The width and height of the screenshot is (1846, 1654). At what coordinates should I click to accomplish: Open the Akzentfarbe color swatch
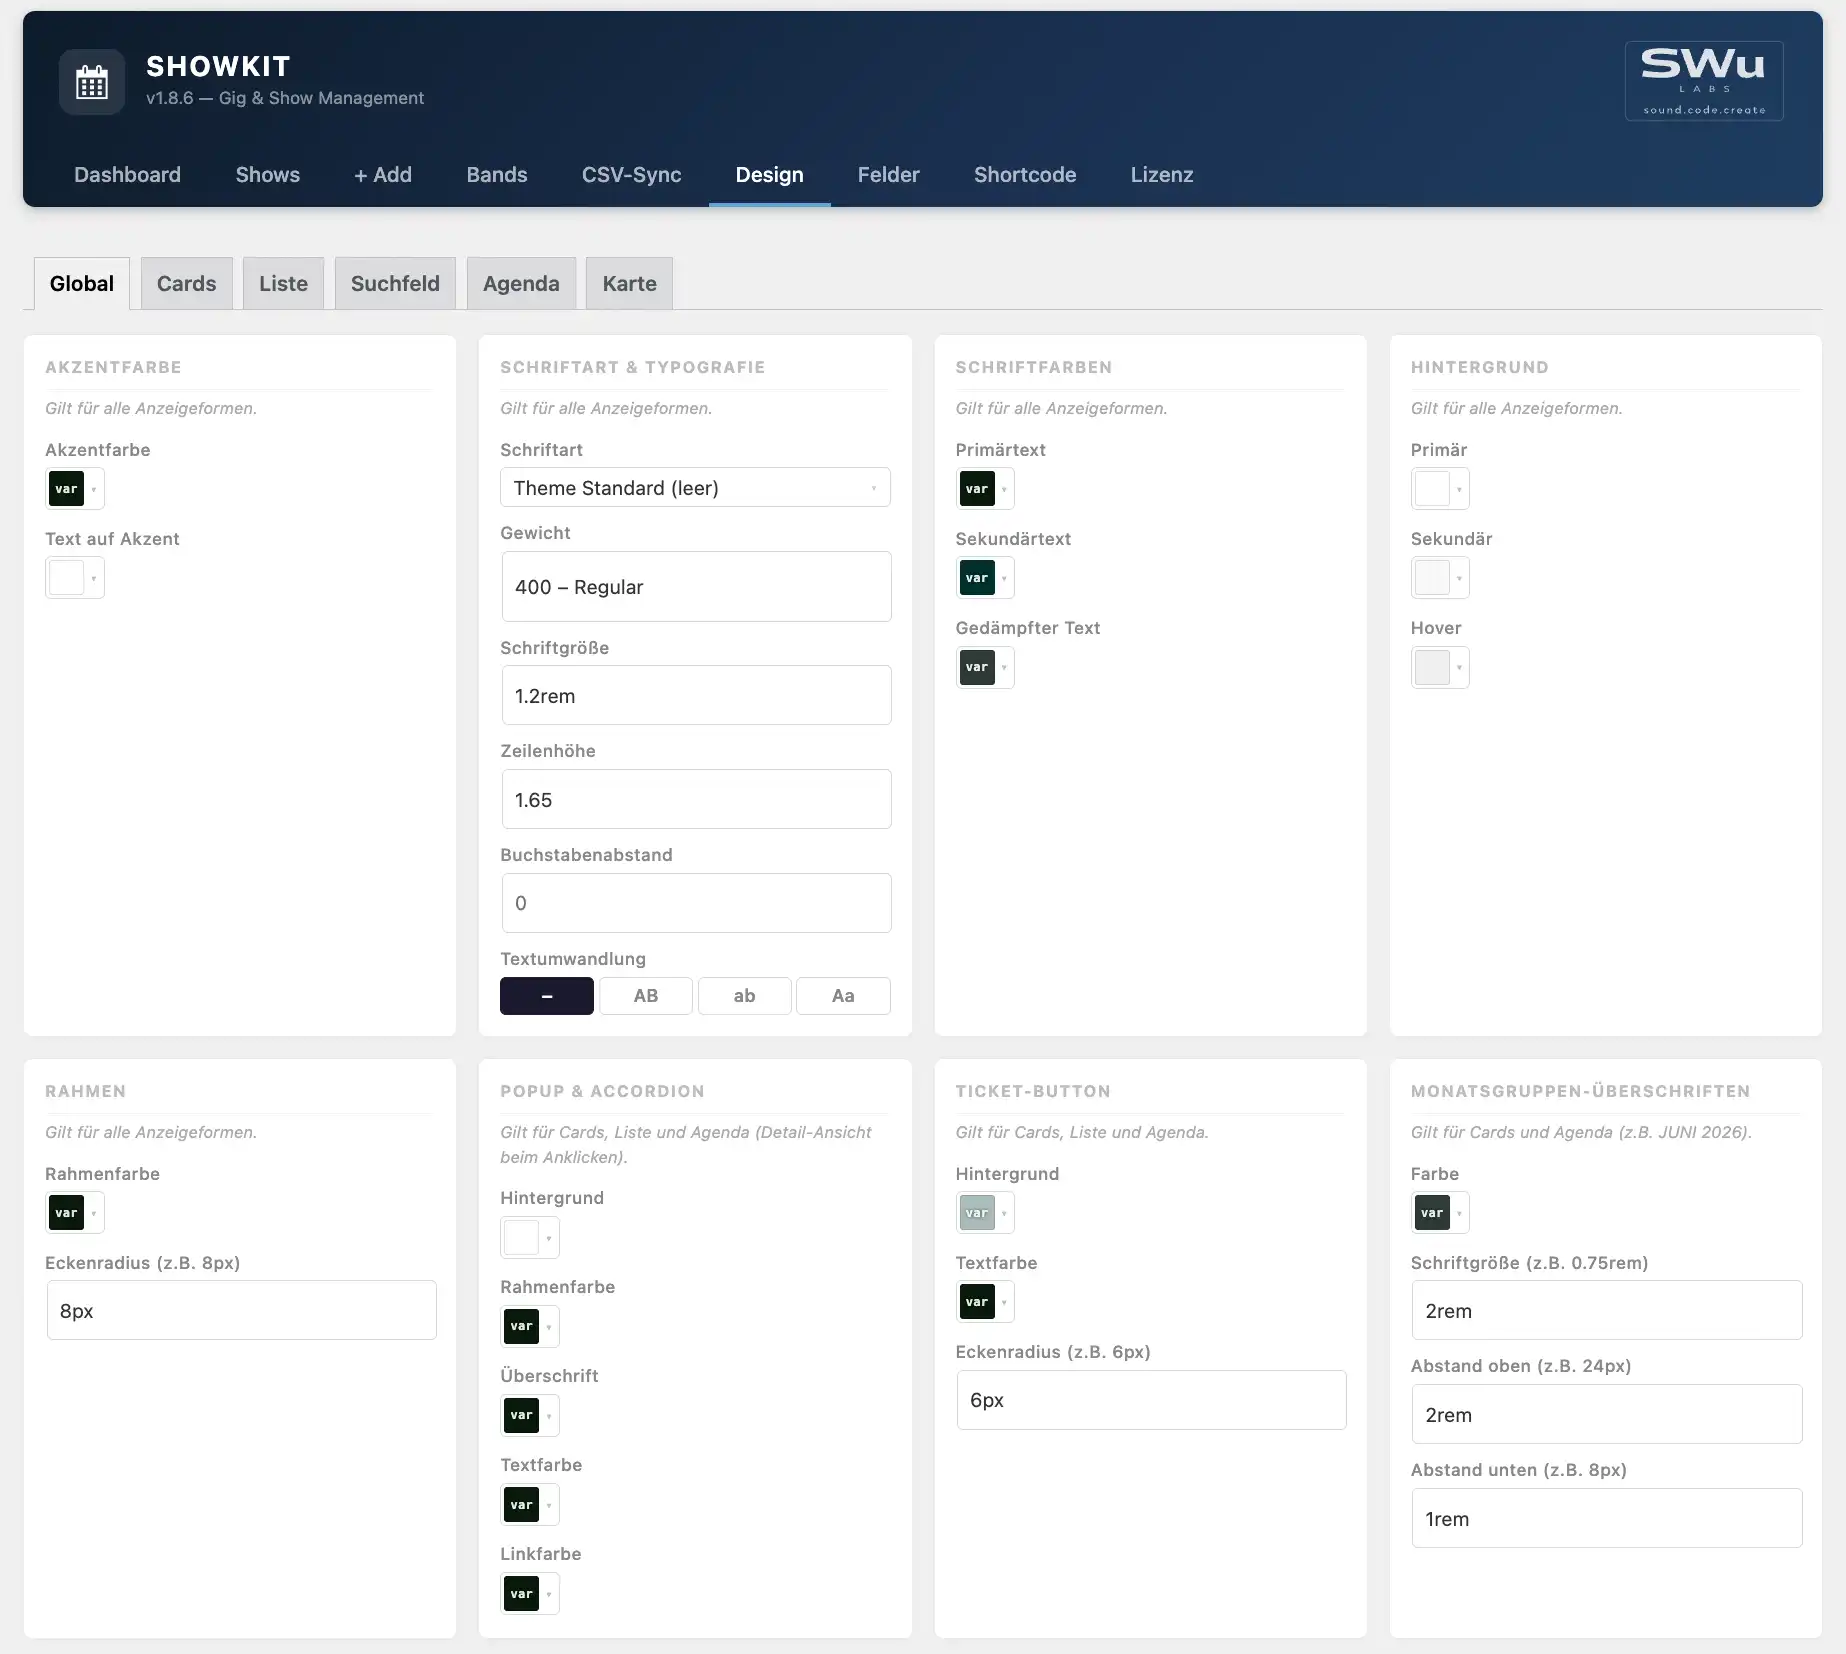pyautogui.click(x=75, y=489)
